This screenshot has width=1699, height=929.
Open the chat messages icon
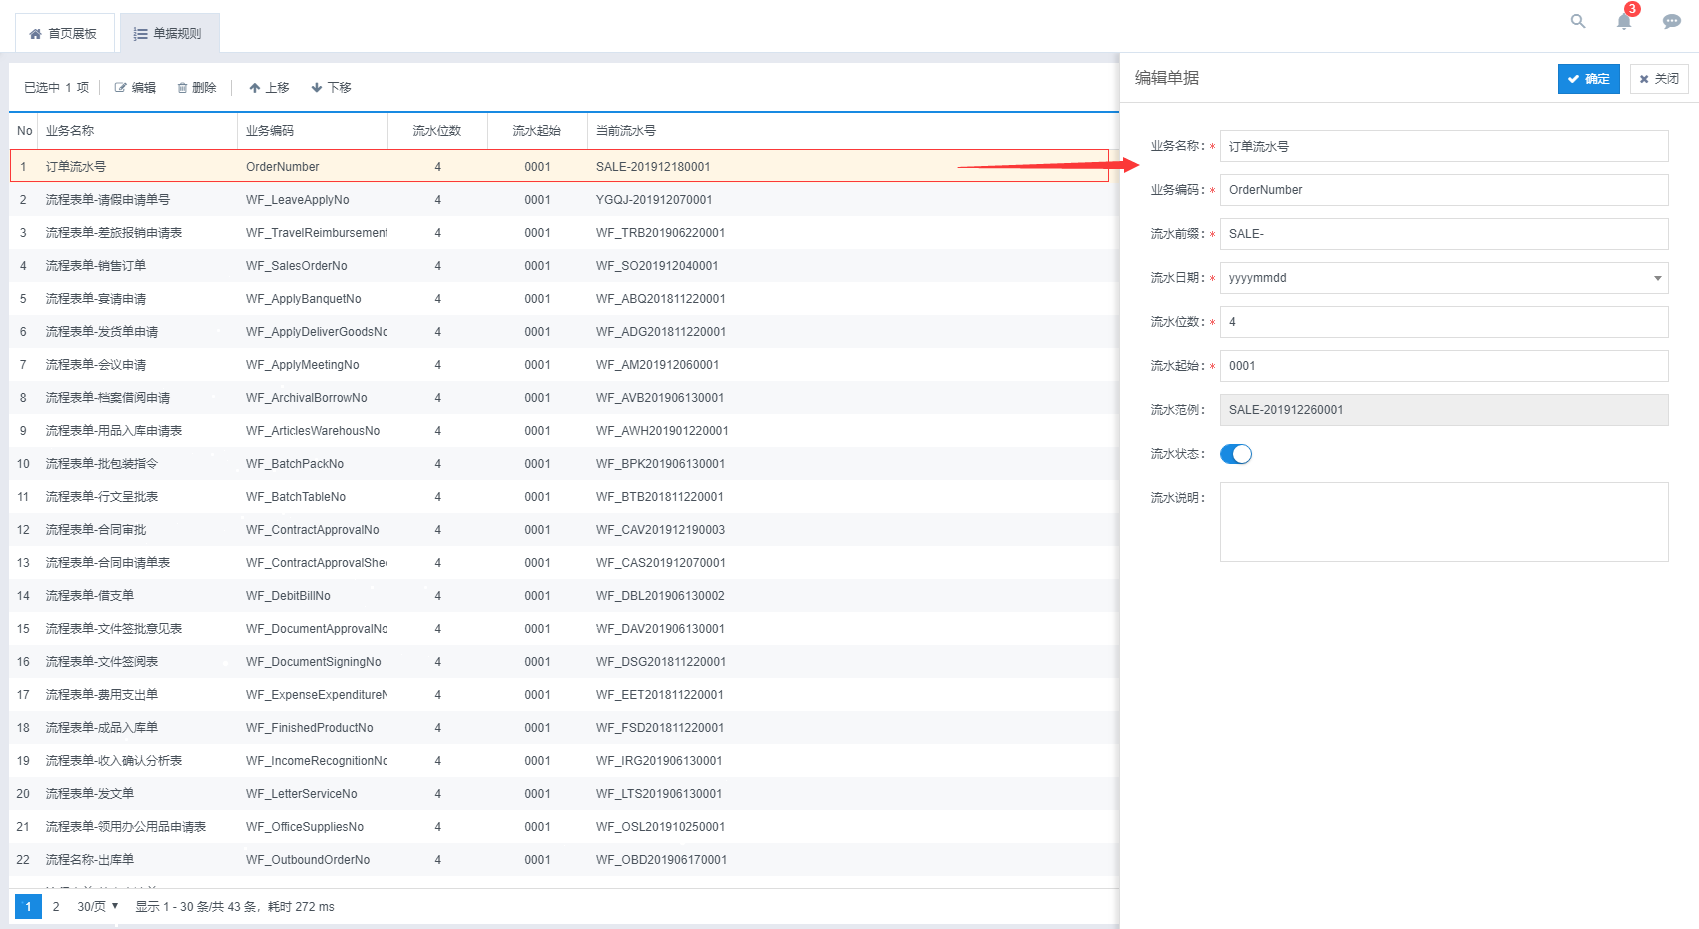1671,21
